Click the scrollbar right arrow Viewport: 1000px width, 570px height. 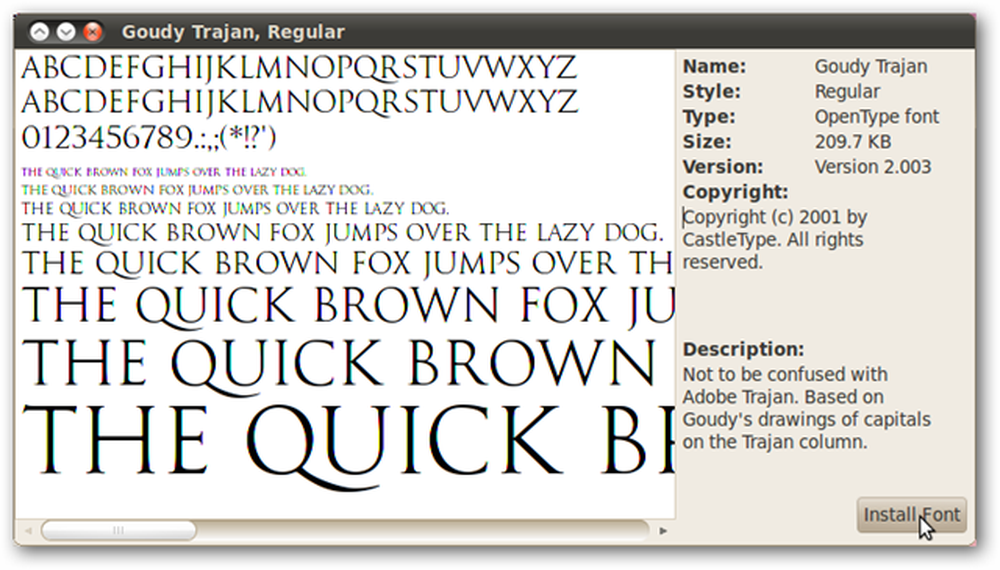tap(663, 530)
